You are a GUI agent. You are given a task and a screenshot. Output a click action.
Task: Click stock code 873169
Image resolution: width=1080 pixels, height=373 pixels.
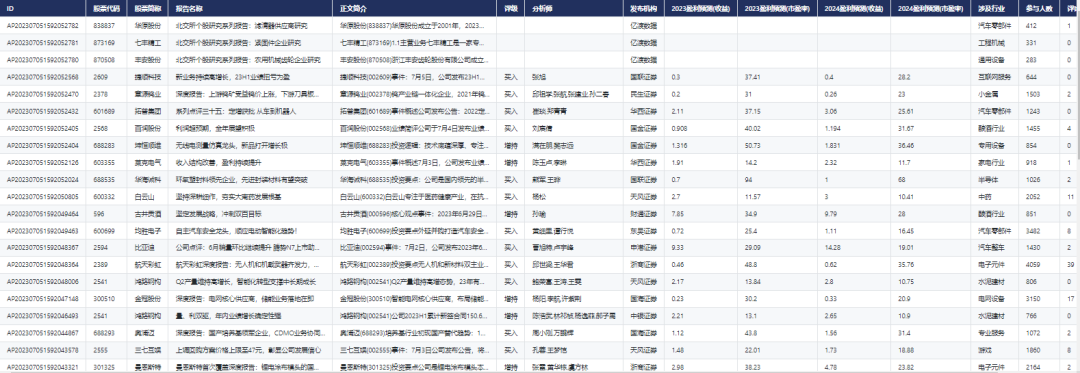[103, 43]
